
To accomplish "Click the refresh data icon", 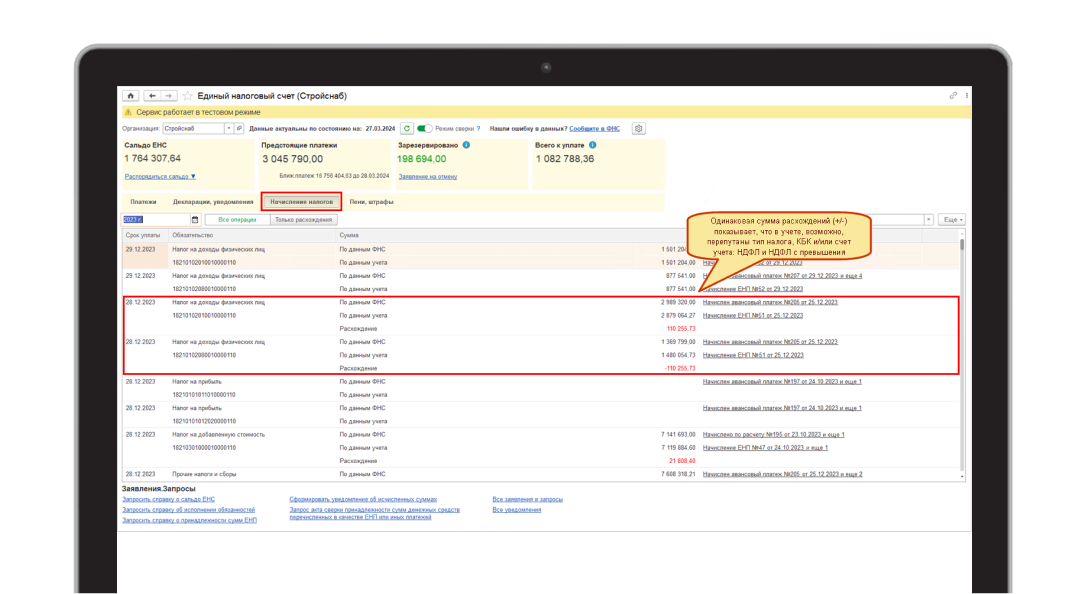I will pos(407,129).
